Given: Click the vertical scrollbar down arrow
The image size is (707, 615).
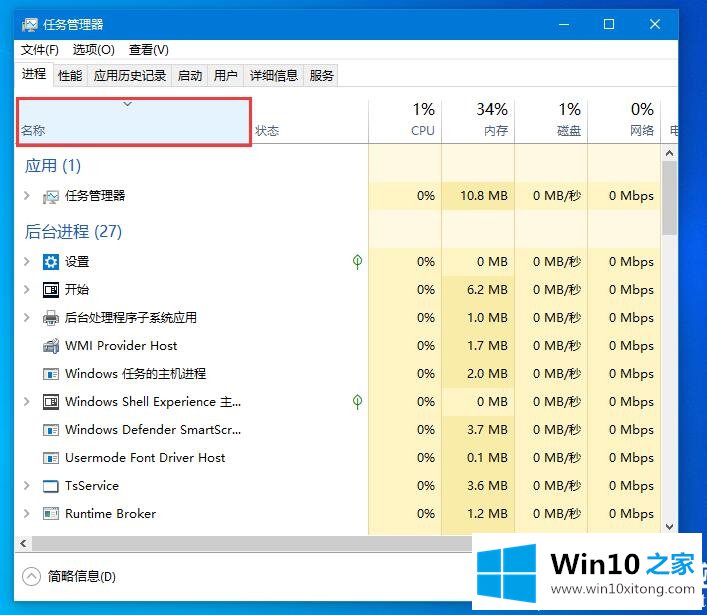Looking at the screenshot, I should click(670, 527).
